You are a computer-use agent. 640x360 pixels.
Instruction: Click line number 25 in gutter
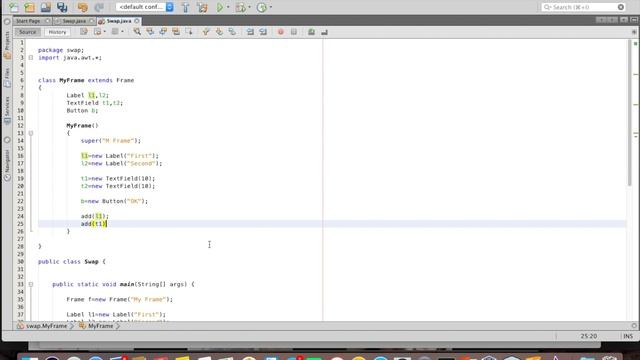pyautogui.click(x=20, y=224)
